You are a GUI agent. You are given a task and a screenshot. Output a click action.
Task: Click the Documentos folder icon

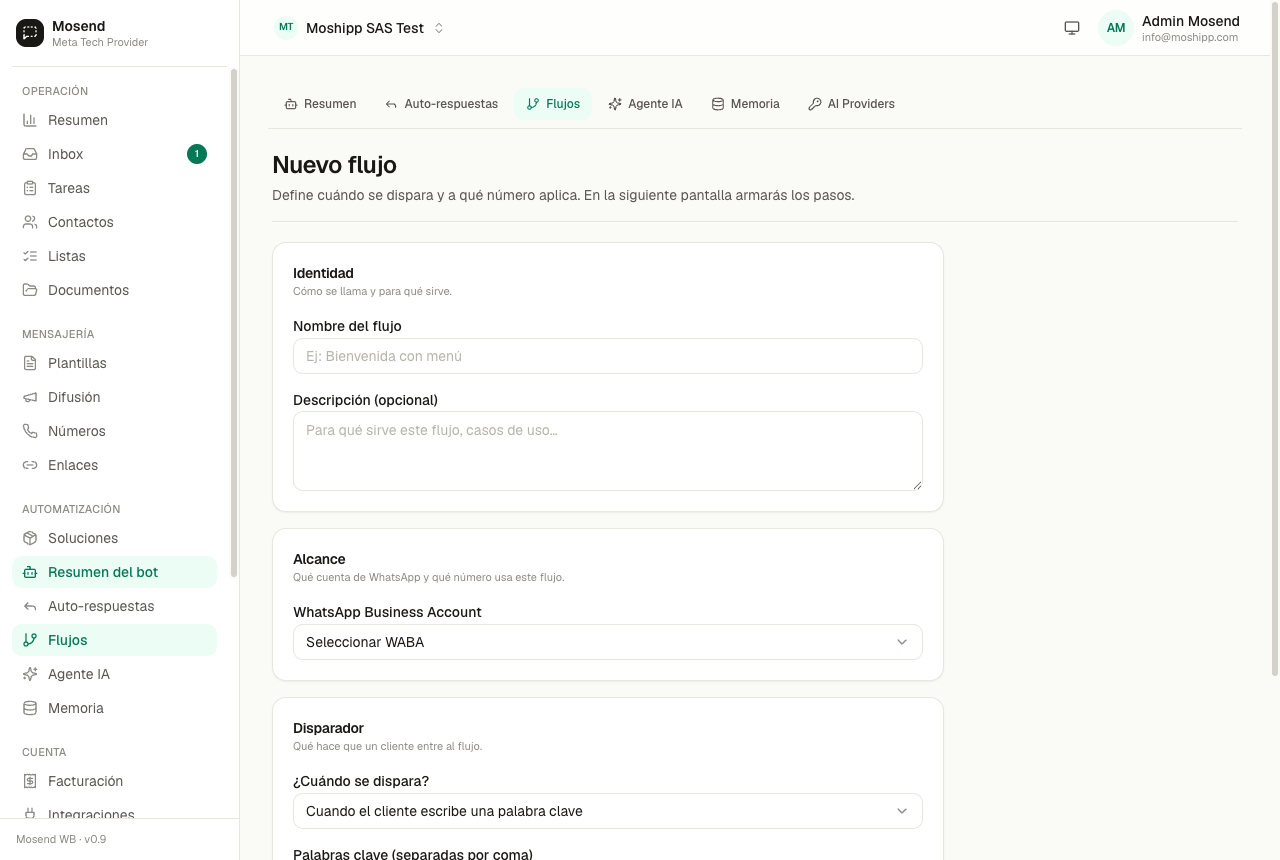30,290
